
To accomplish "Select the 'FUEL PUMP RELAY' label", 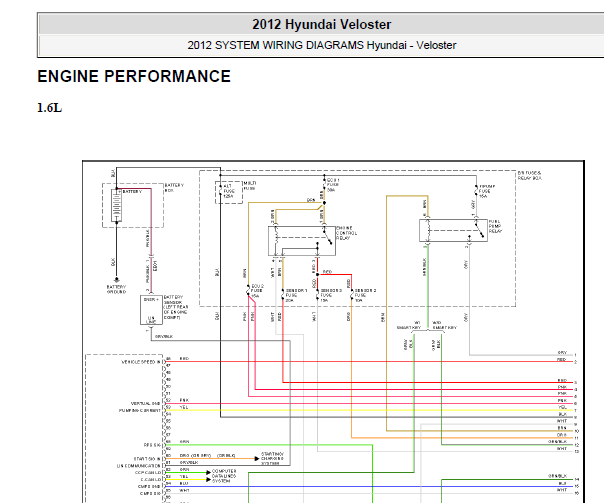I will tap(495, 226).
